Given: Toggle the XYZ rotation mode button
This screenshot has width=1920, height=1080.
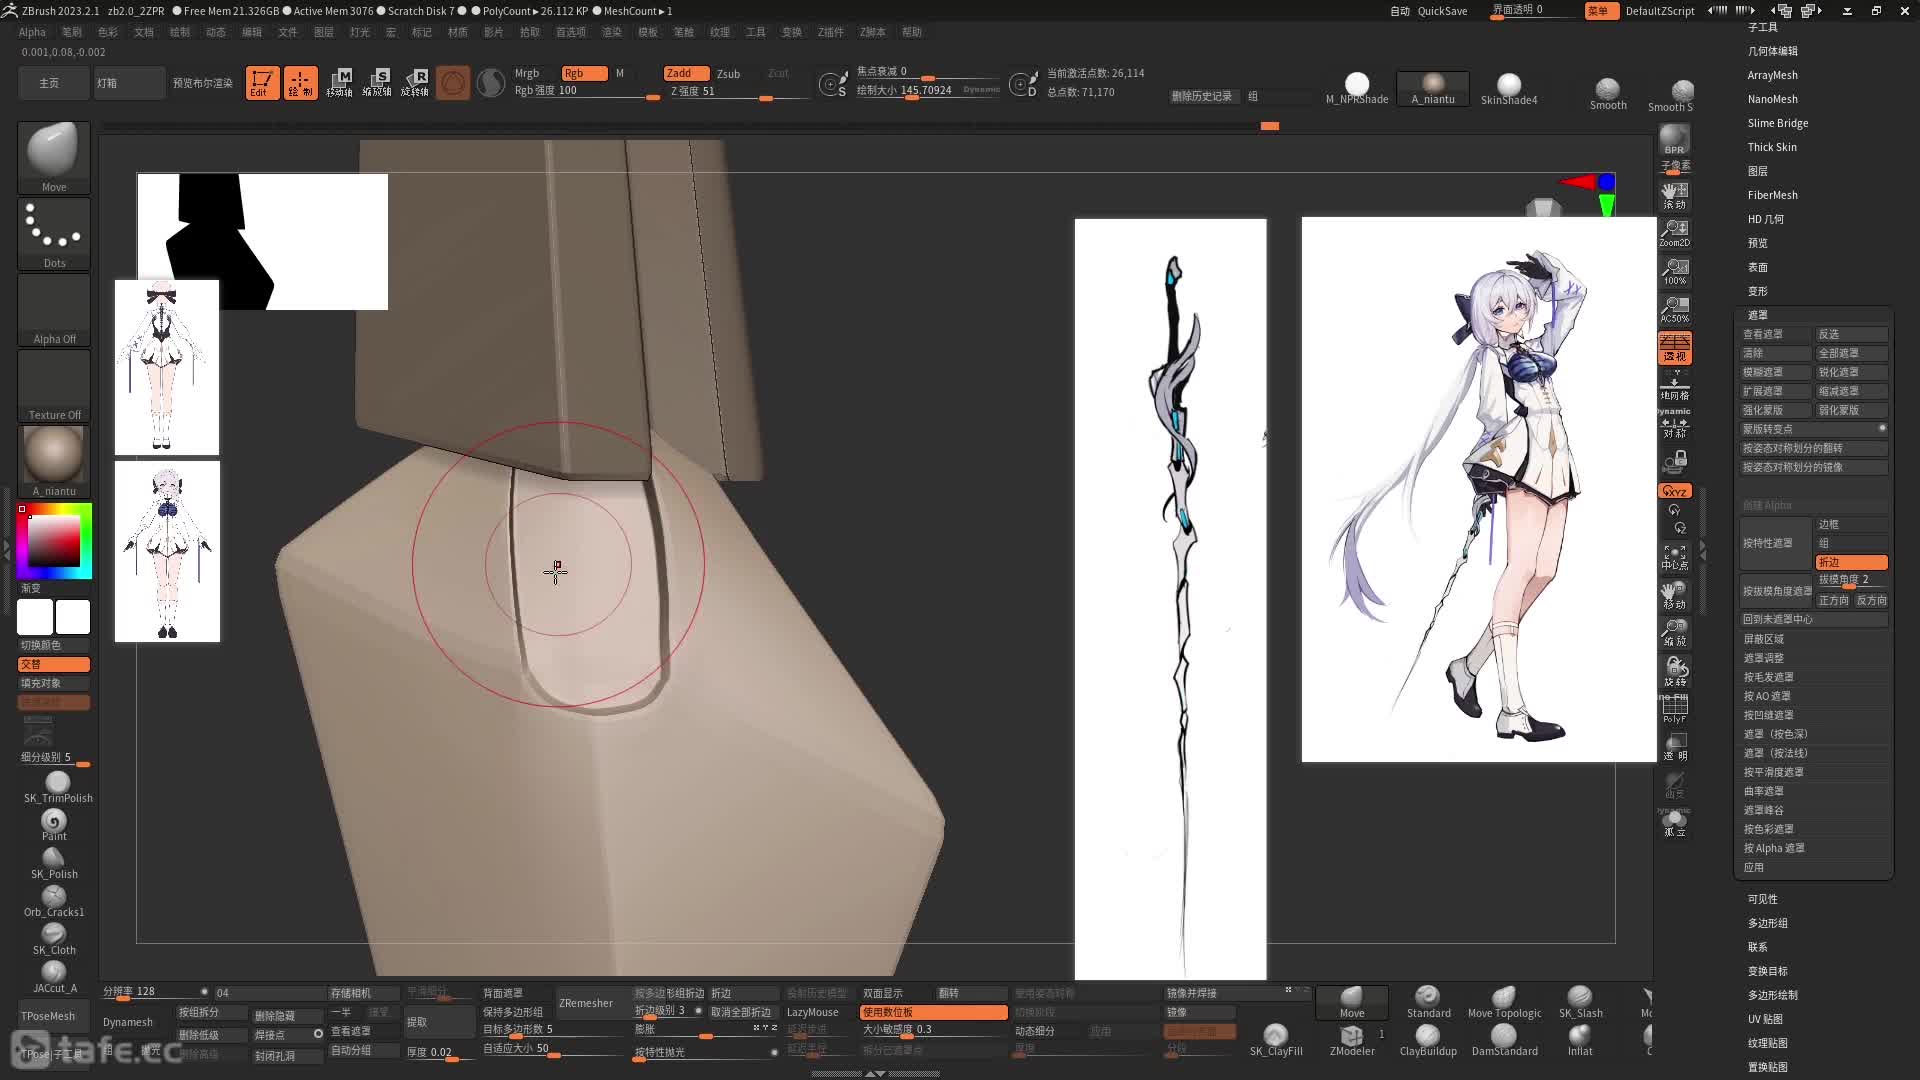Looking at the screenshot, I should (1674, 491).
